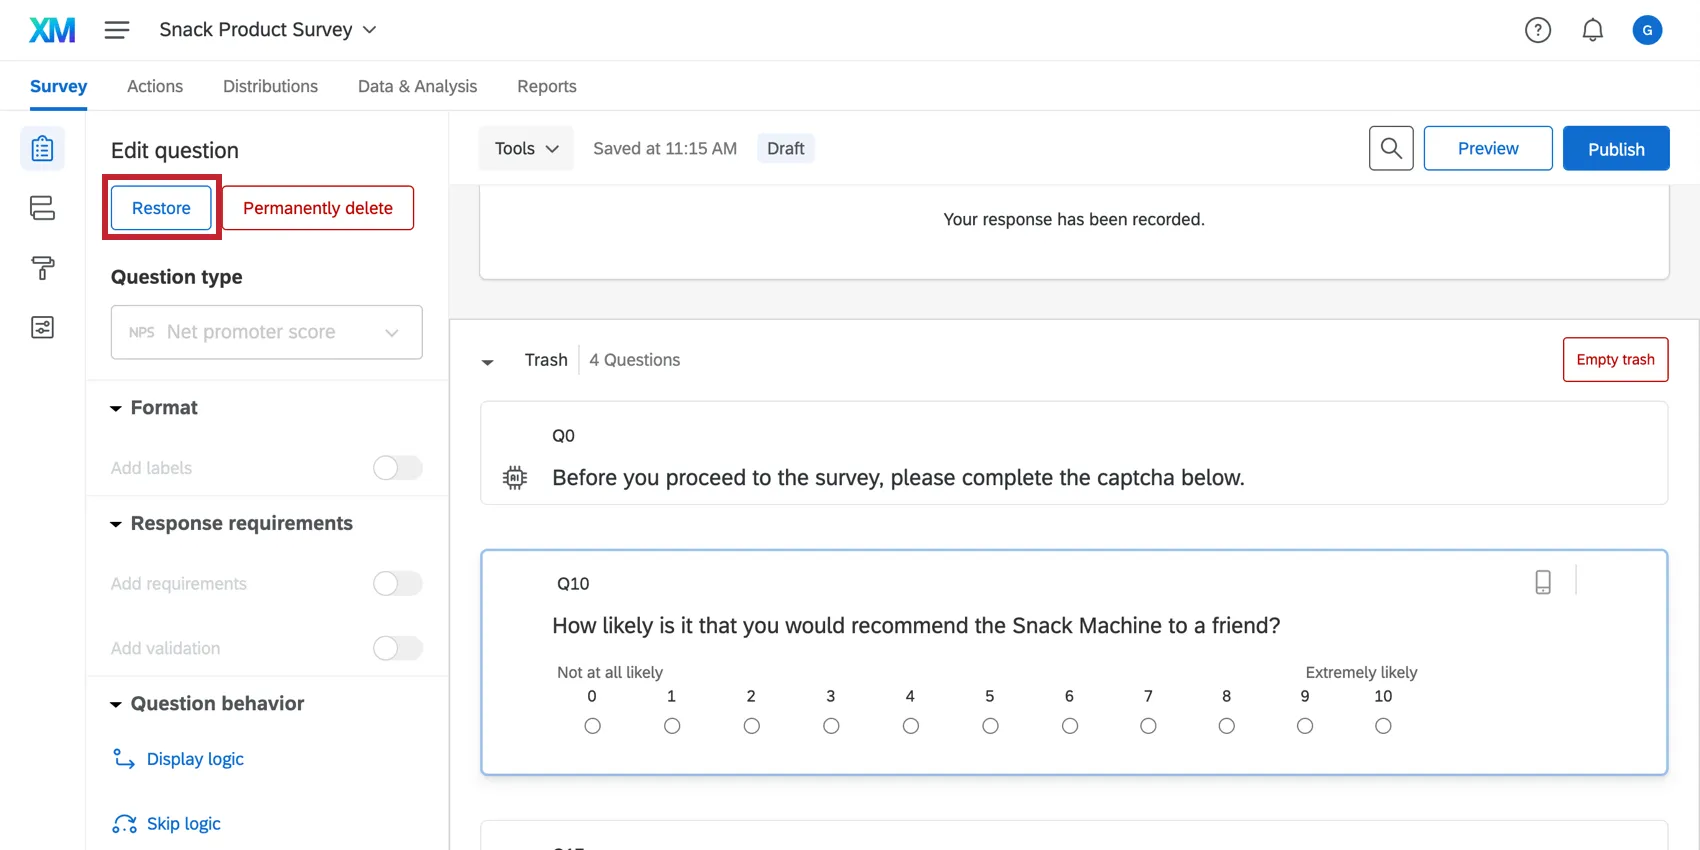This screenshot has height=850, width=1700.
Task: Click the Empty trash button
Action: [x=1615, y=360]
